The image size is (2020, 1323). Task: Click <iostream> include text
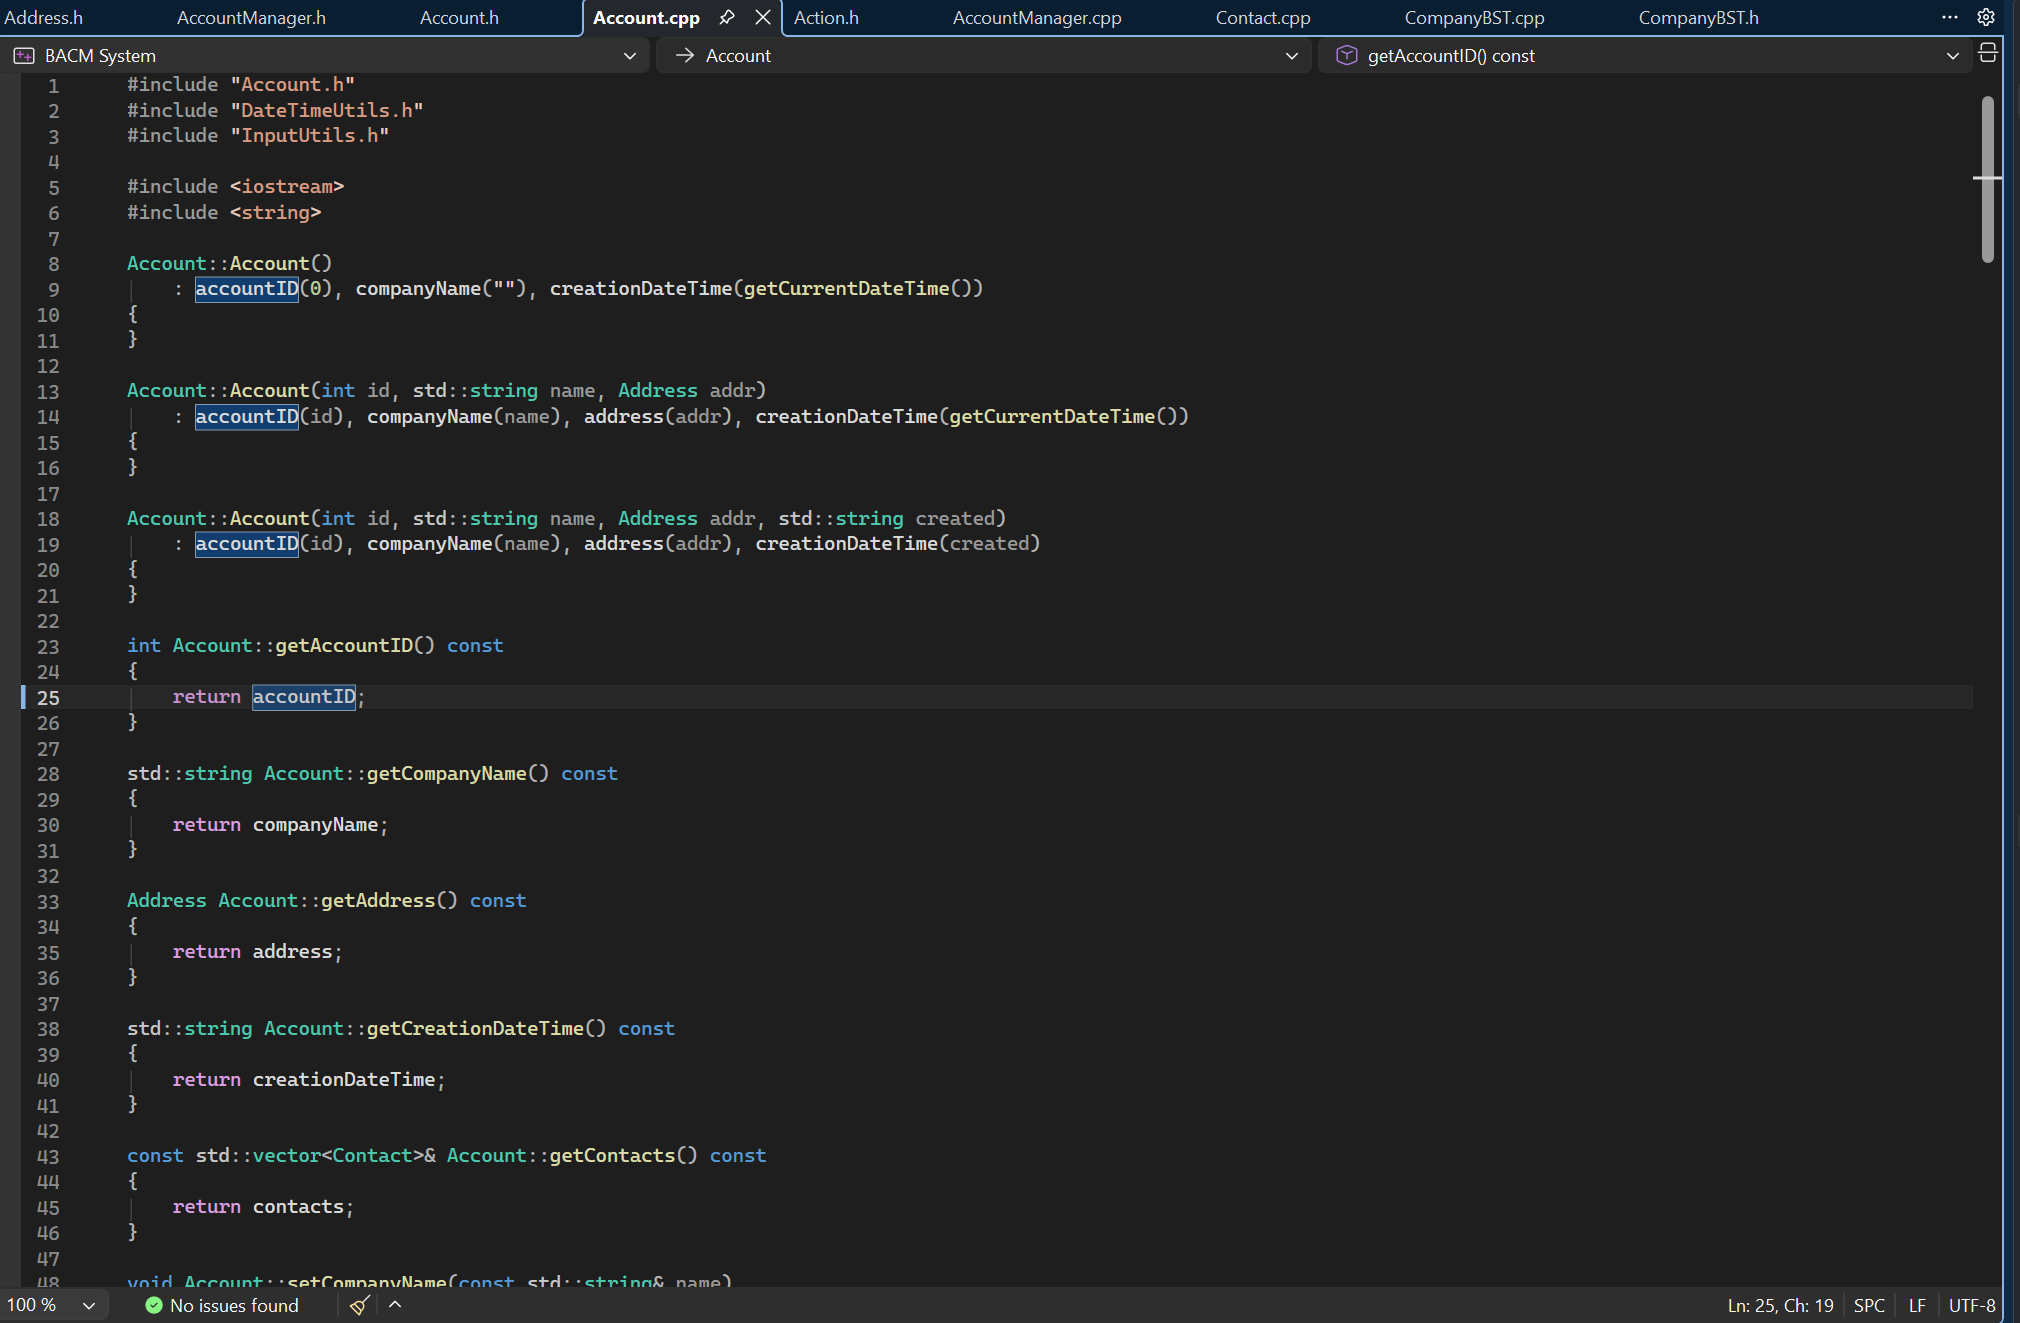[x=287, y=187]
